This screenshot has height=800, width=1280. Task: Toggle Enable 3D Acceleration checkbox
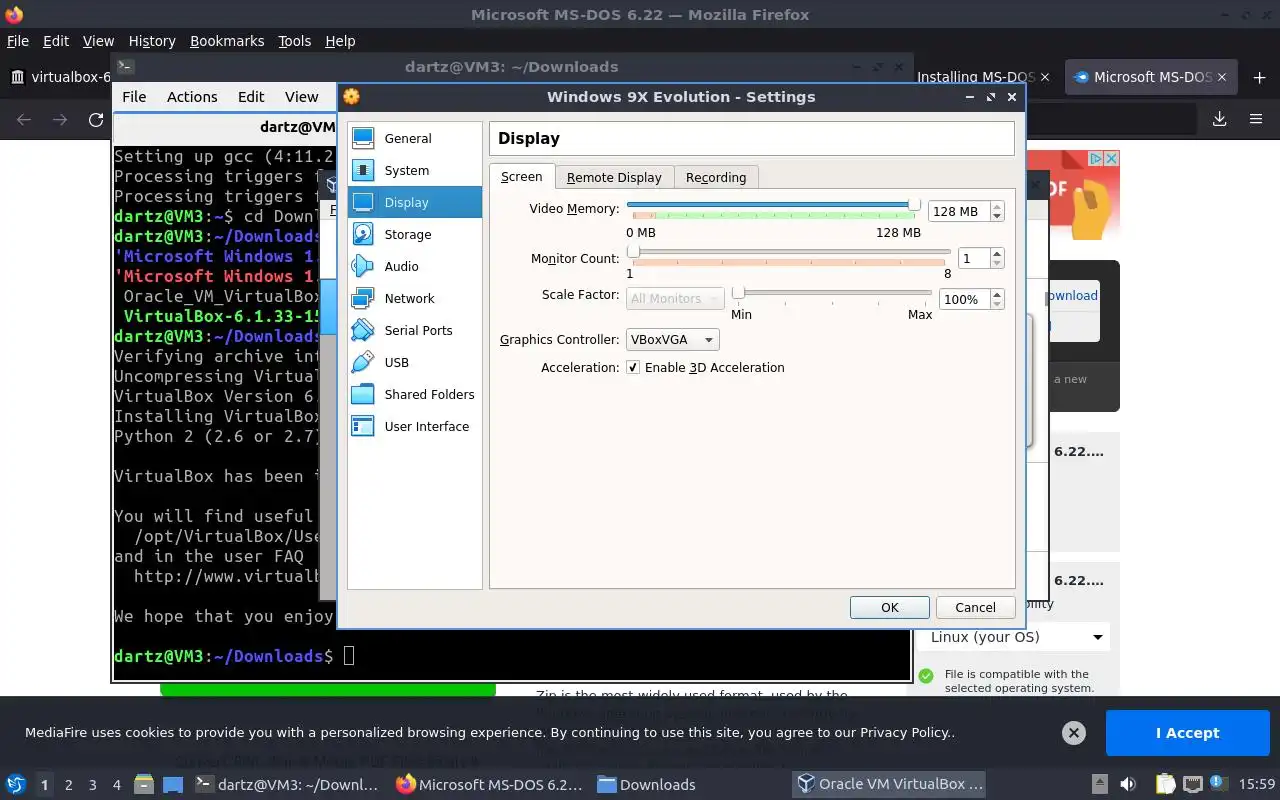coord(633,367)
